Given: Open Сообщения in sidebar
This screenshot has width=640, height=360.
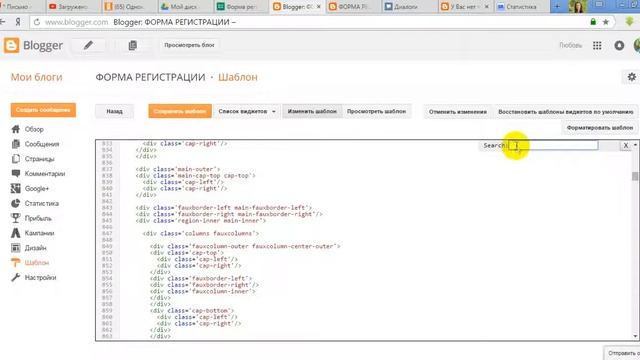Looking at the screenshot, I should coord(42,144).
